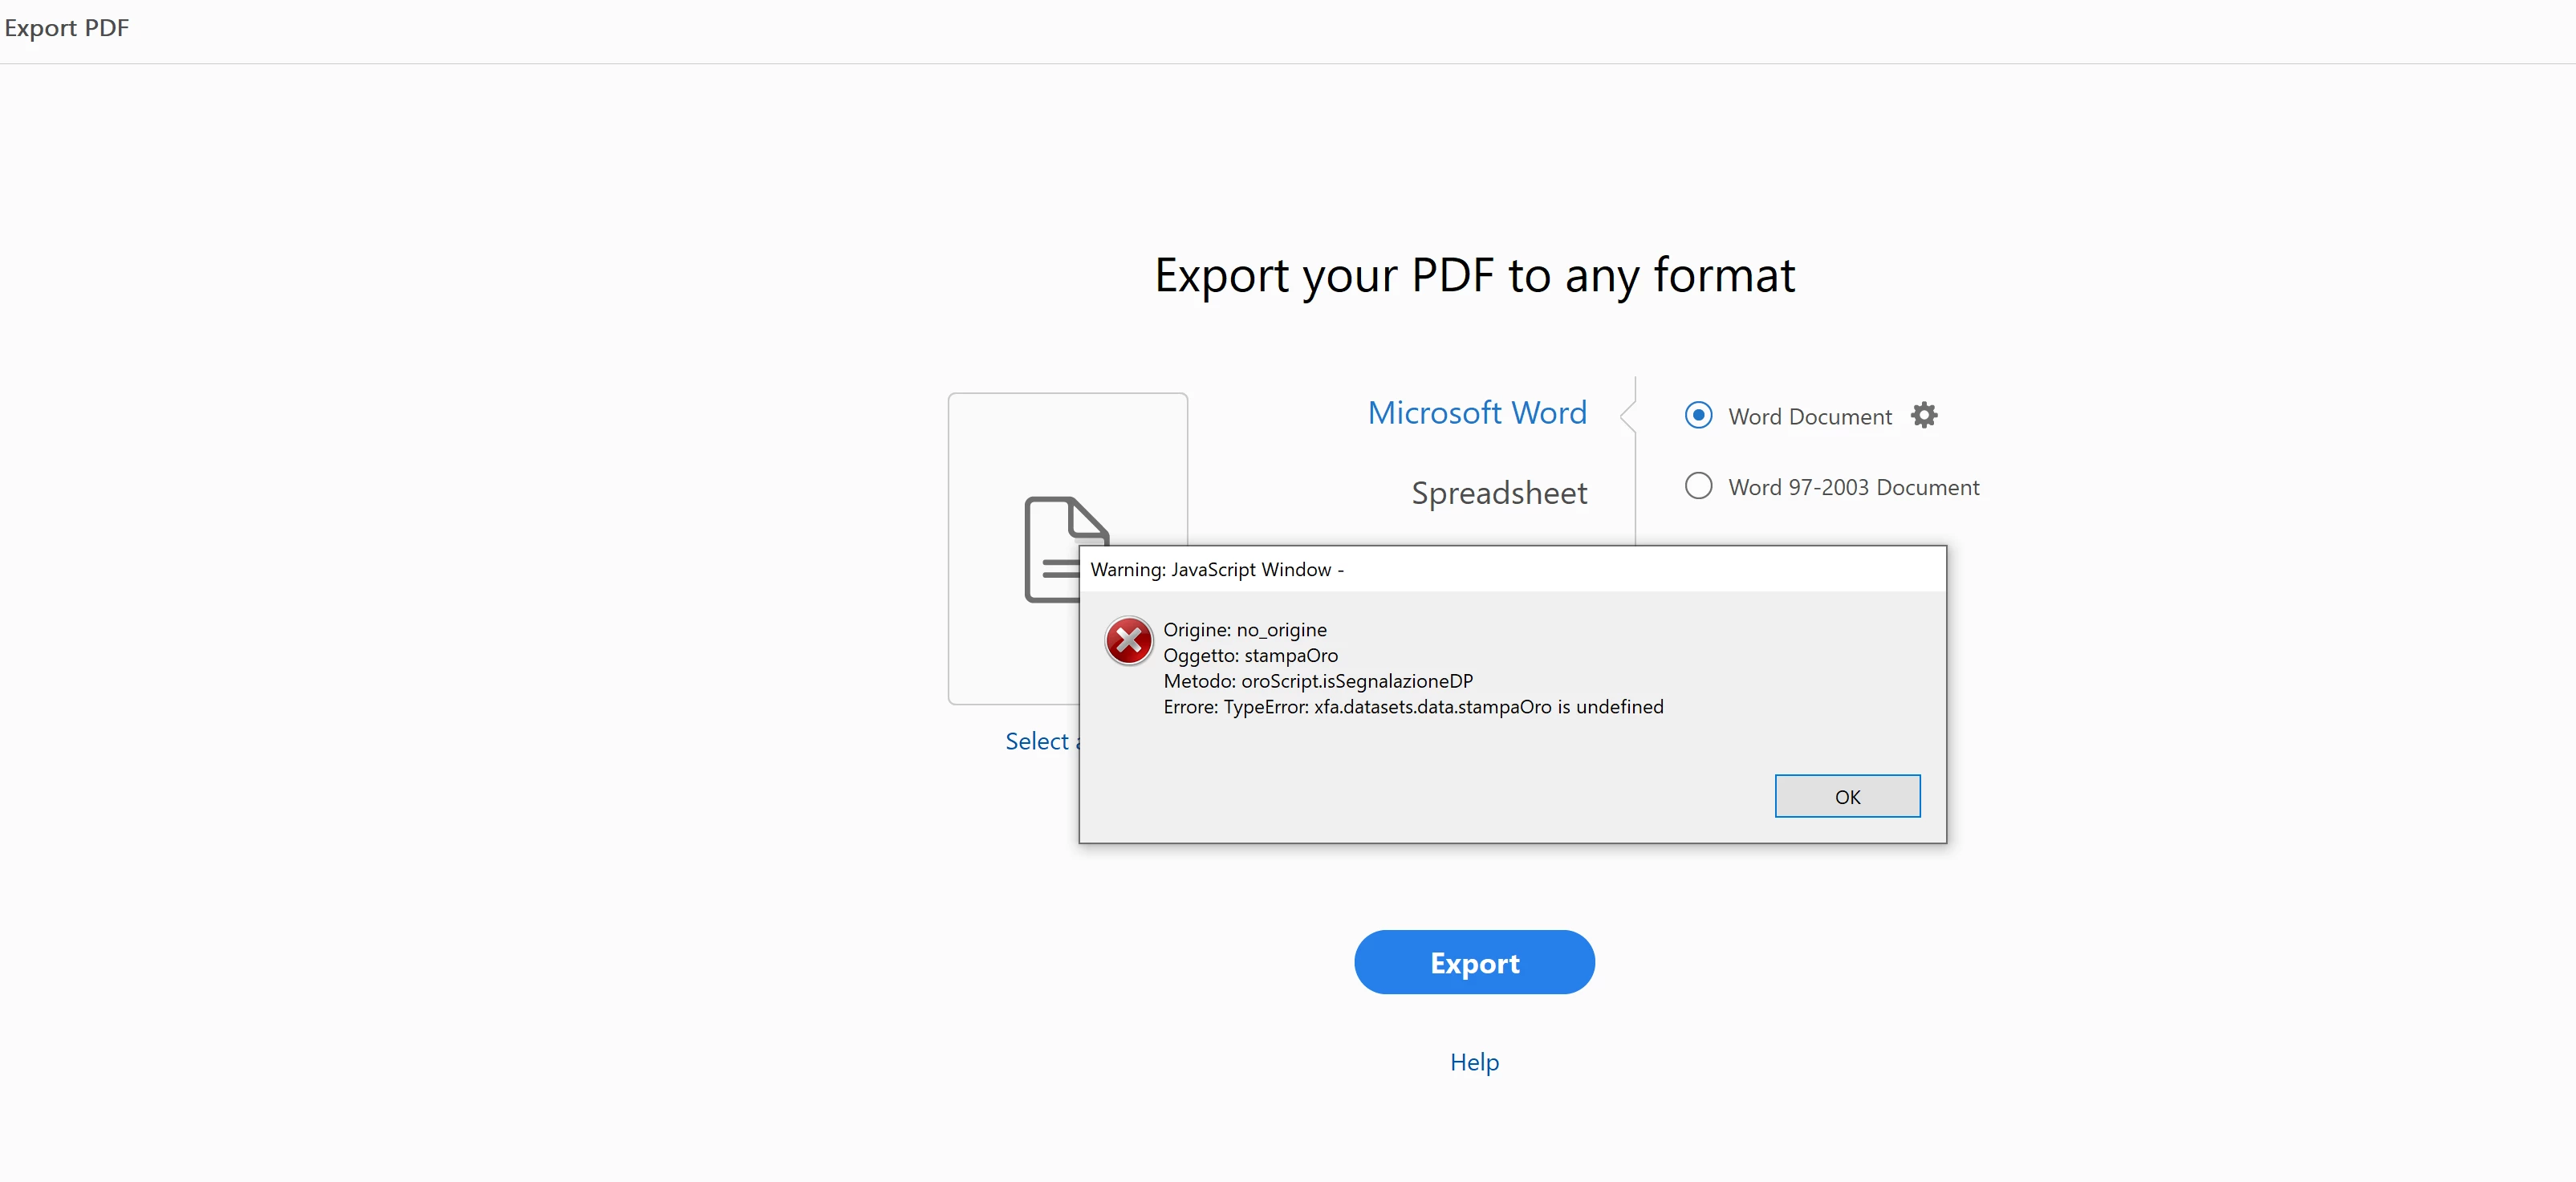
Task: Click the 'Export your PDF to any format' heading
Action: point(1474,275)
